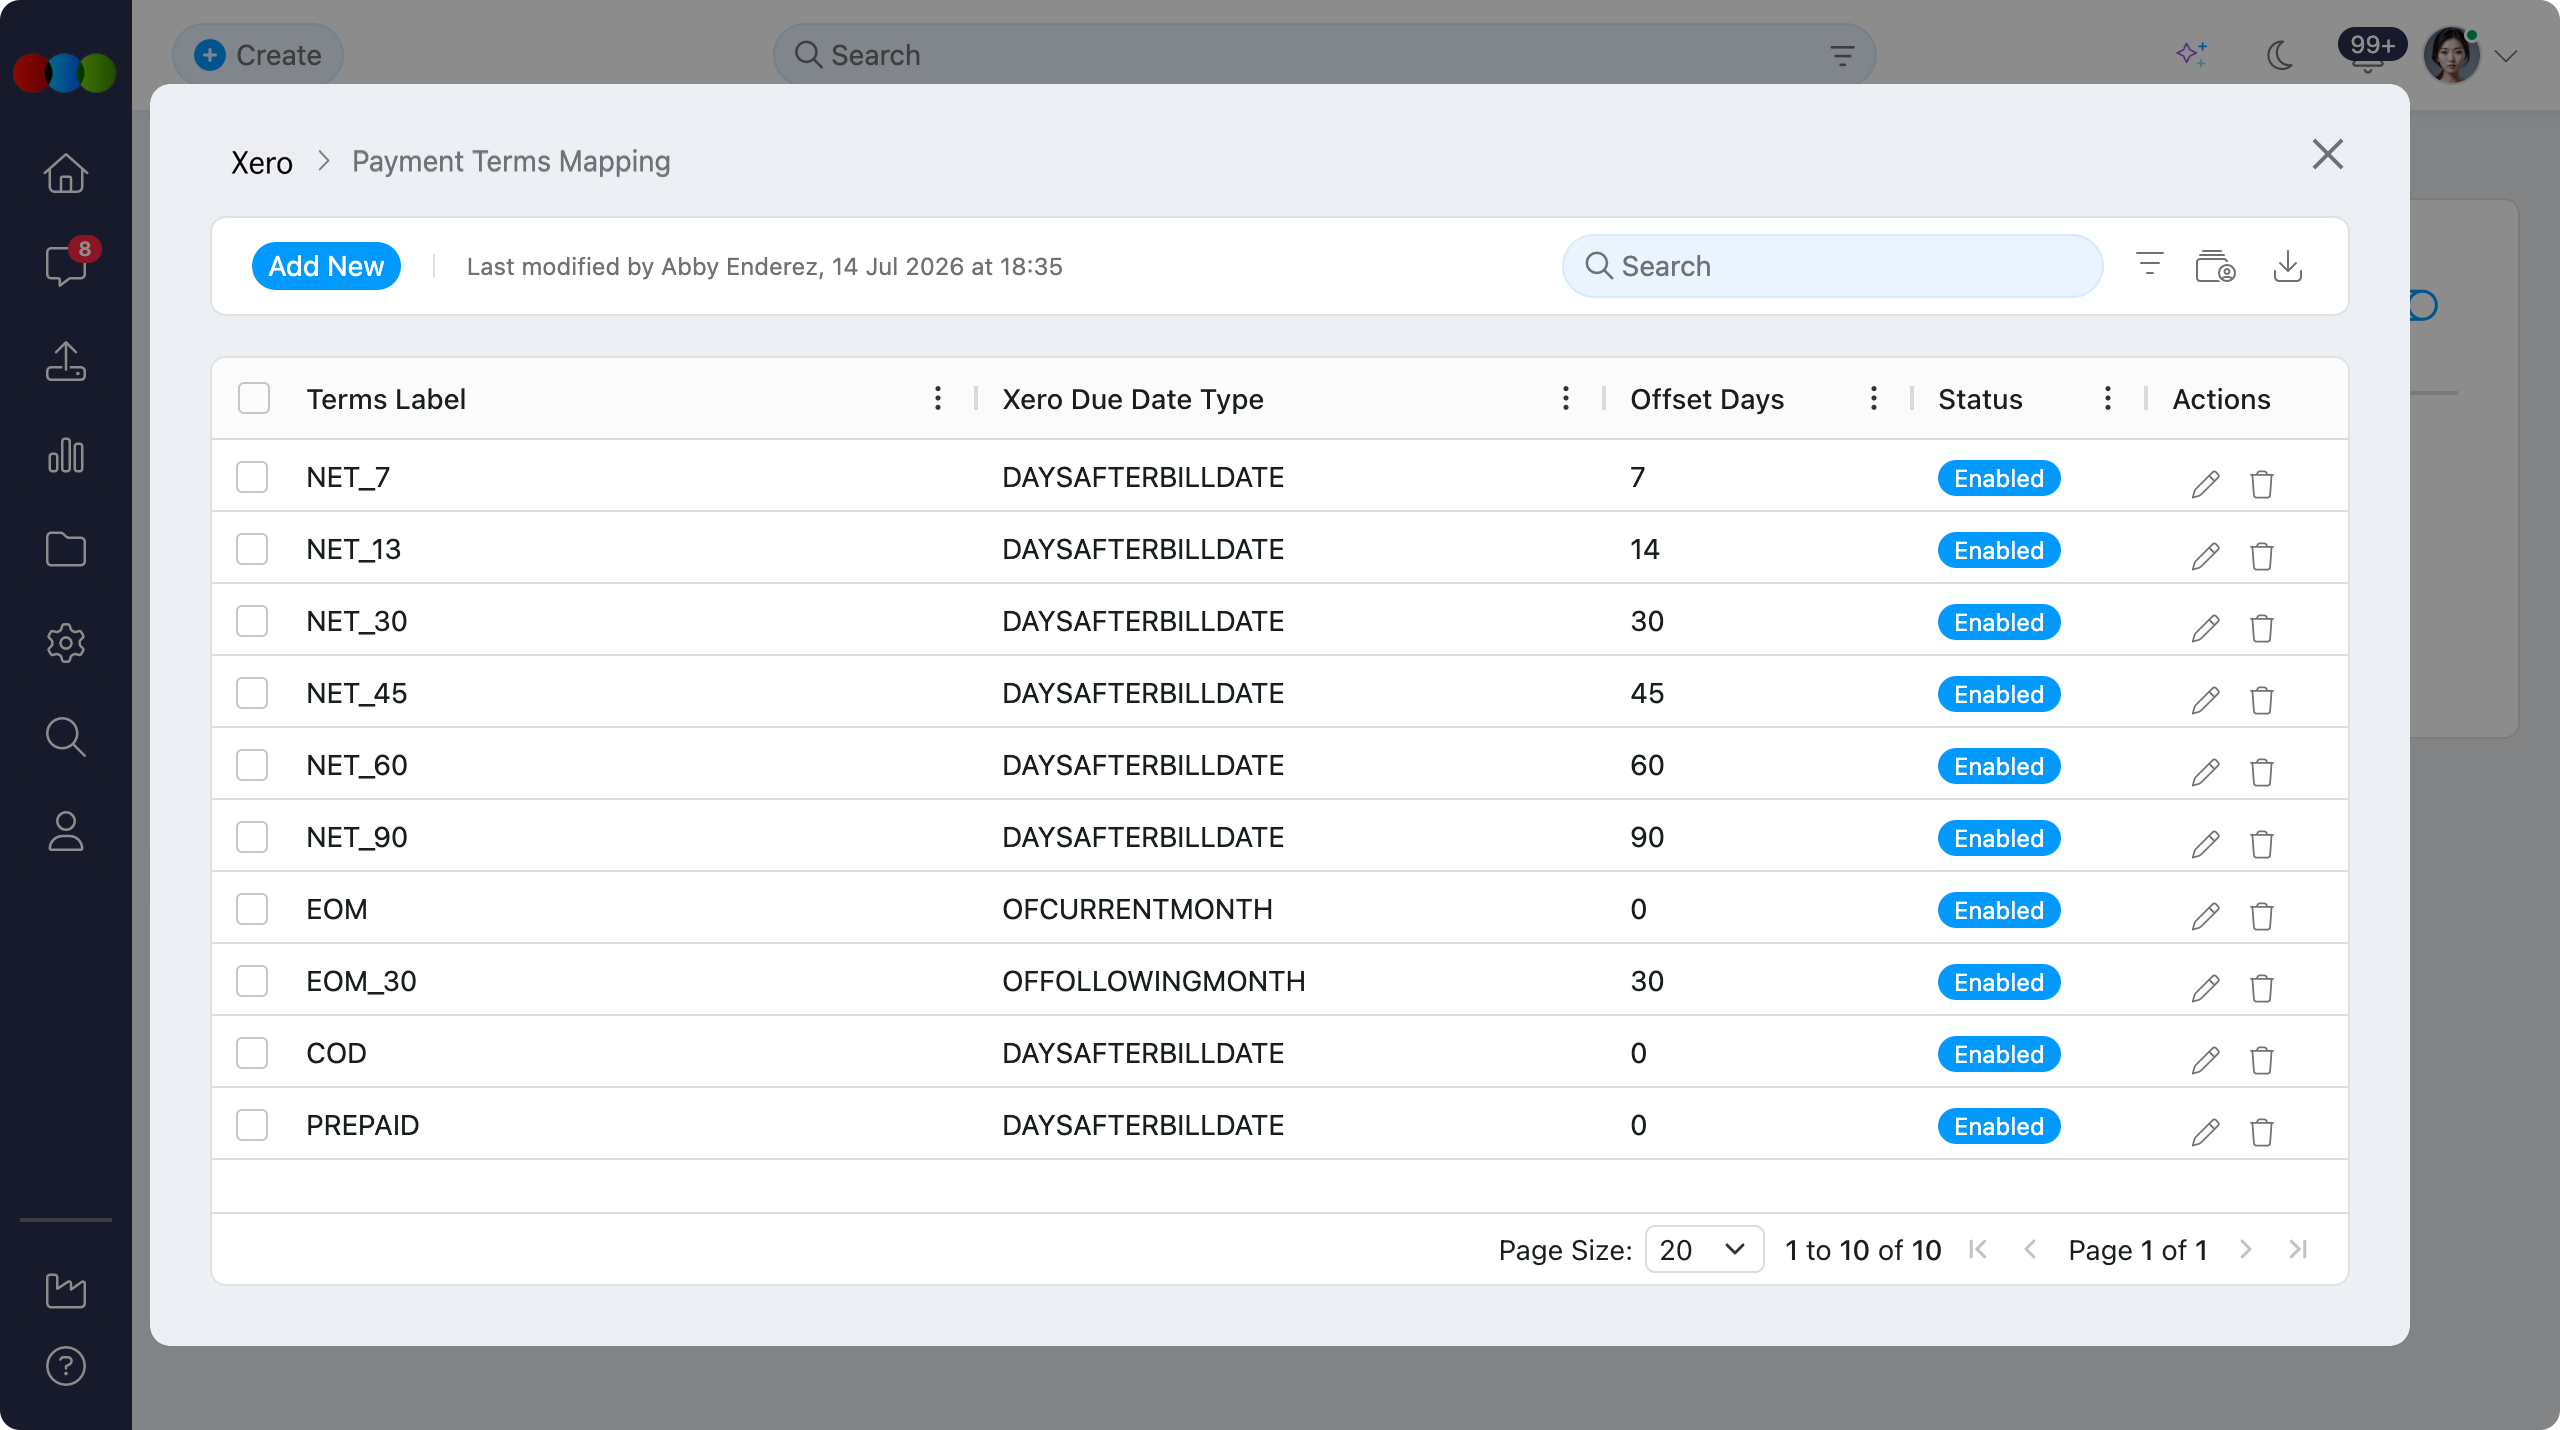Download the payment terms table
Image resolution: width=2560 pixels, height=1430 pixels.
[x=2288, y=266]
